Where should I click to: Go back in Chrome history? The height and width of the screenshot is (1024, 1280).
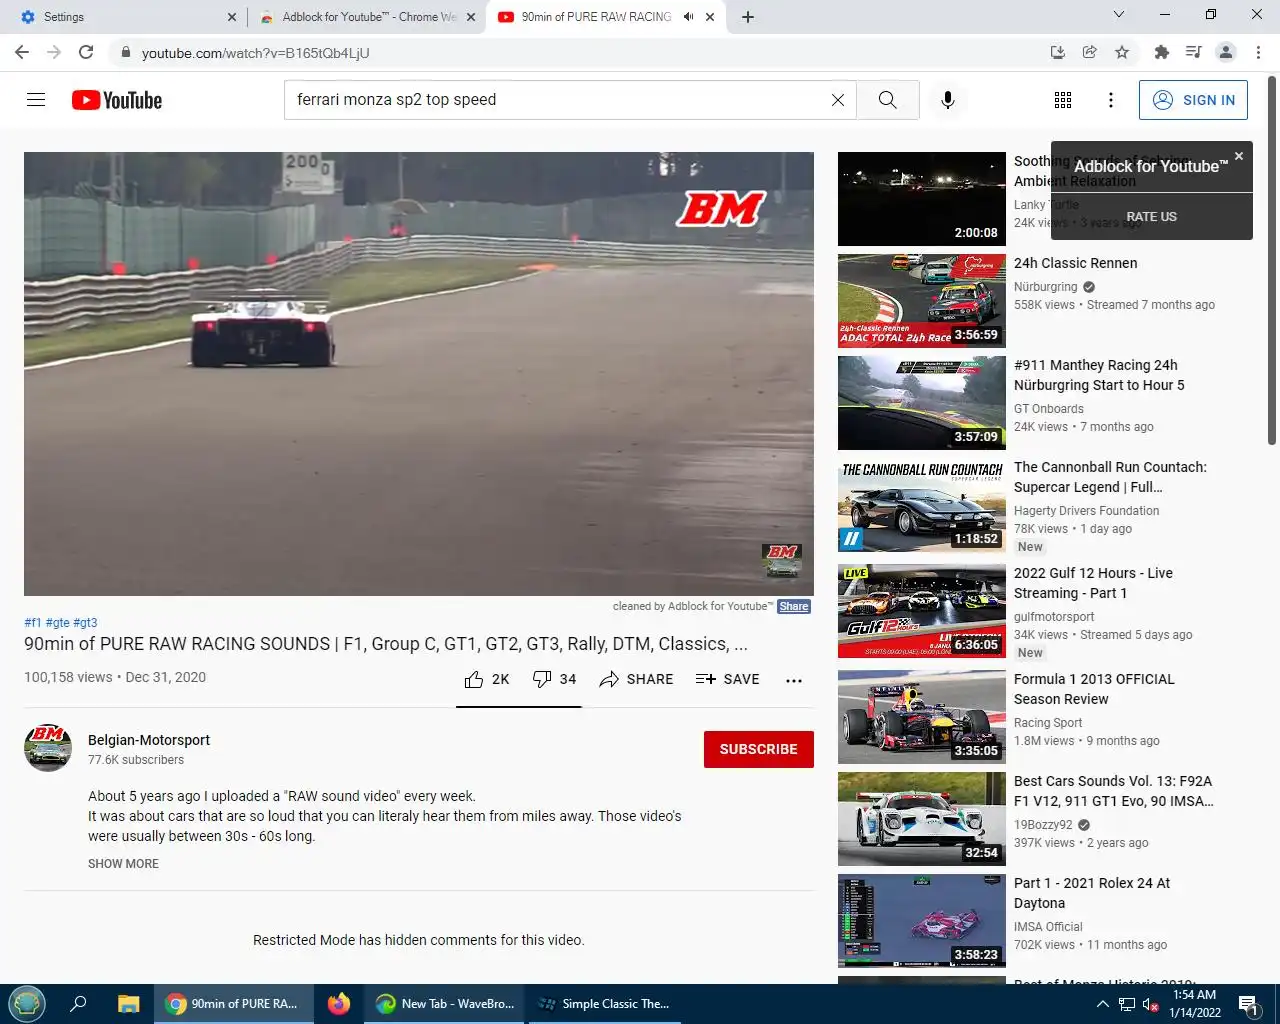(x=22, y=52)
